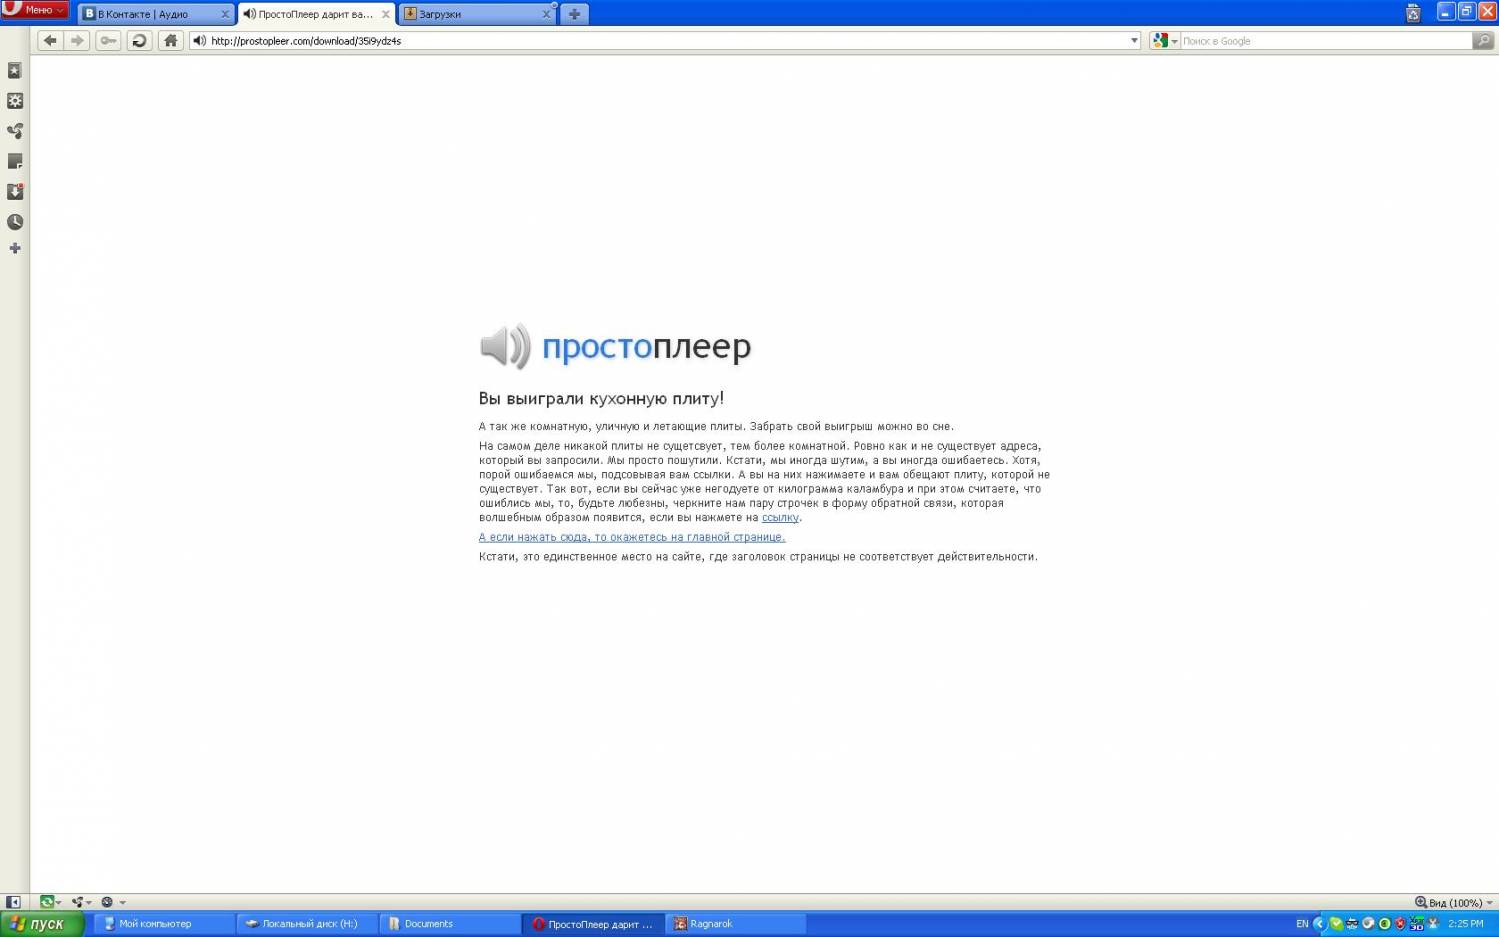The image size is (1499, 937).
Task: Open the Downloads panel icon
Action: pos(14,192)
